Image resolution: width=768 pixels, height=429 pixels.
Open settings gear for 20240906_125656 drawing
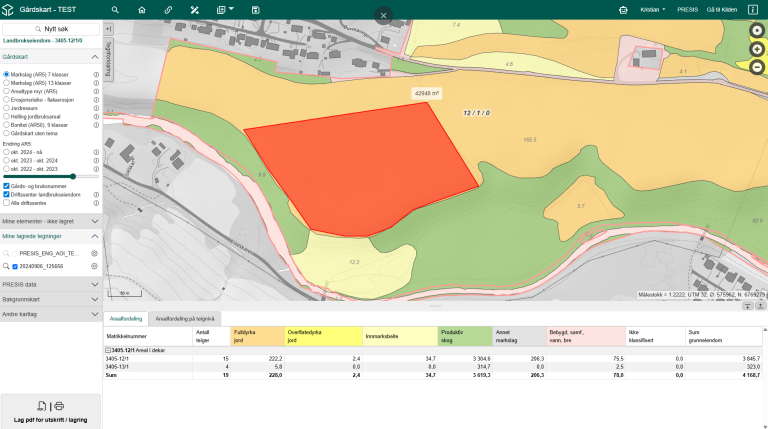[x=95, y=267]
